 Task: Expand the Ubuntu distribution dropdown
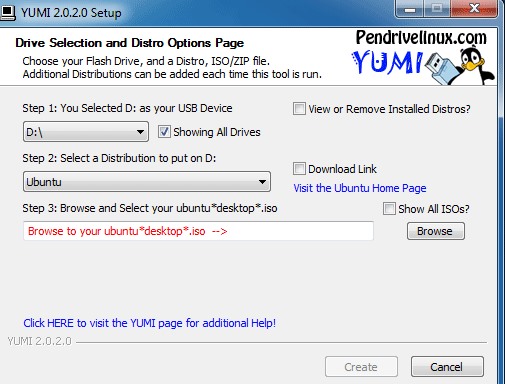click(147, 182)
